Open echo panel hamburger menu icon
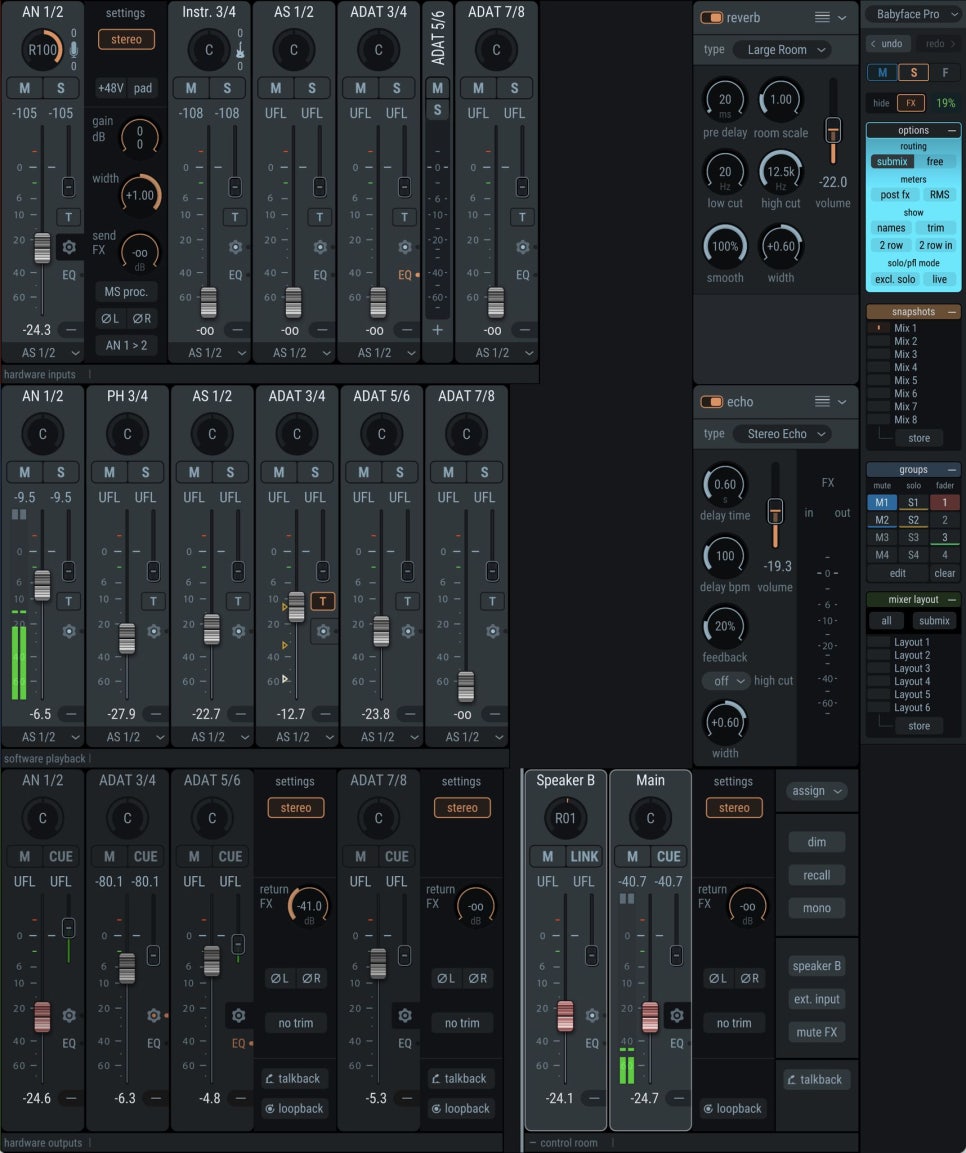This screenshot has height=1153, width=966. point(822,401)
